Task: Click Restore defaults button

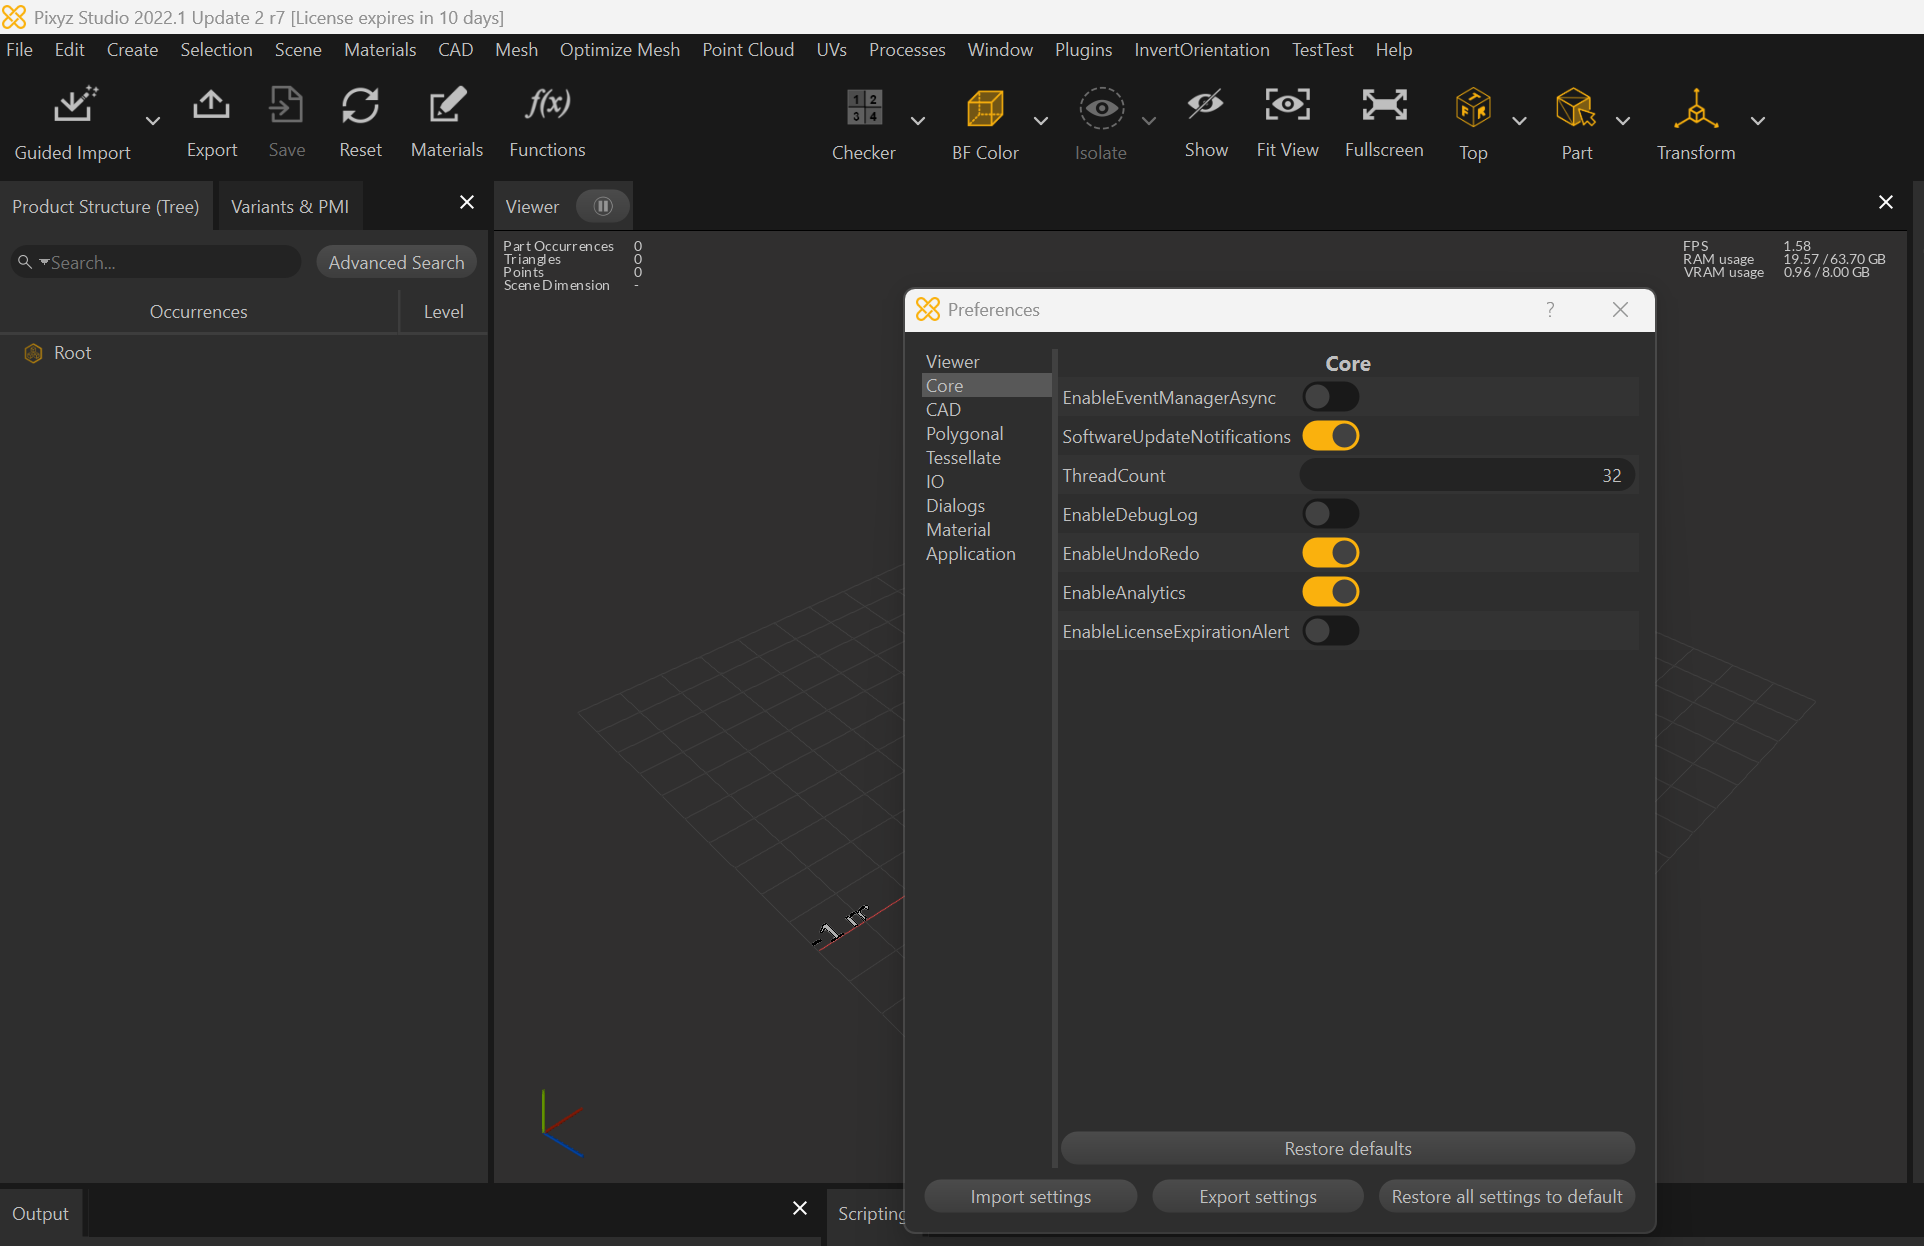Action: click(x=1347, y=1148)
